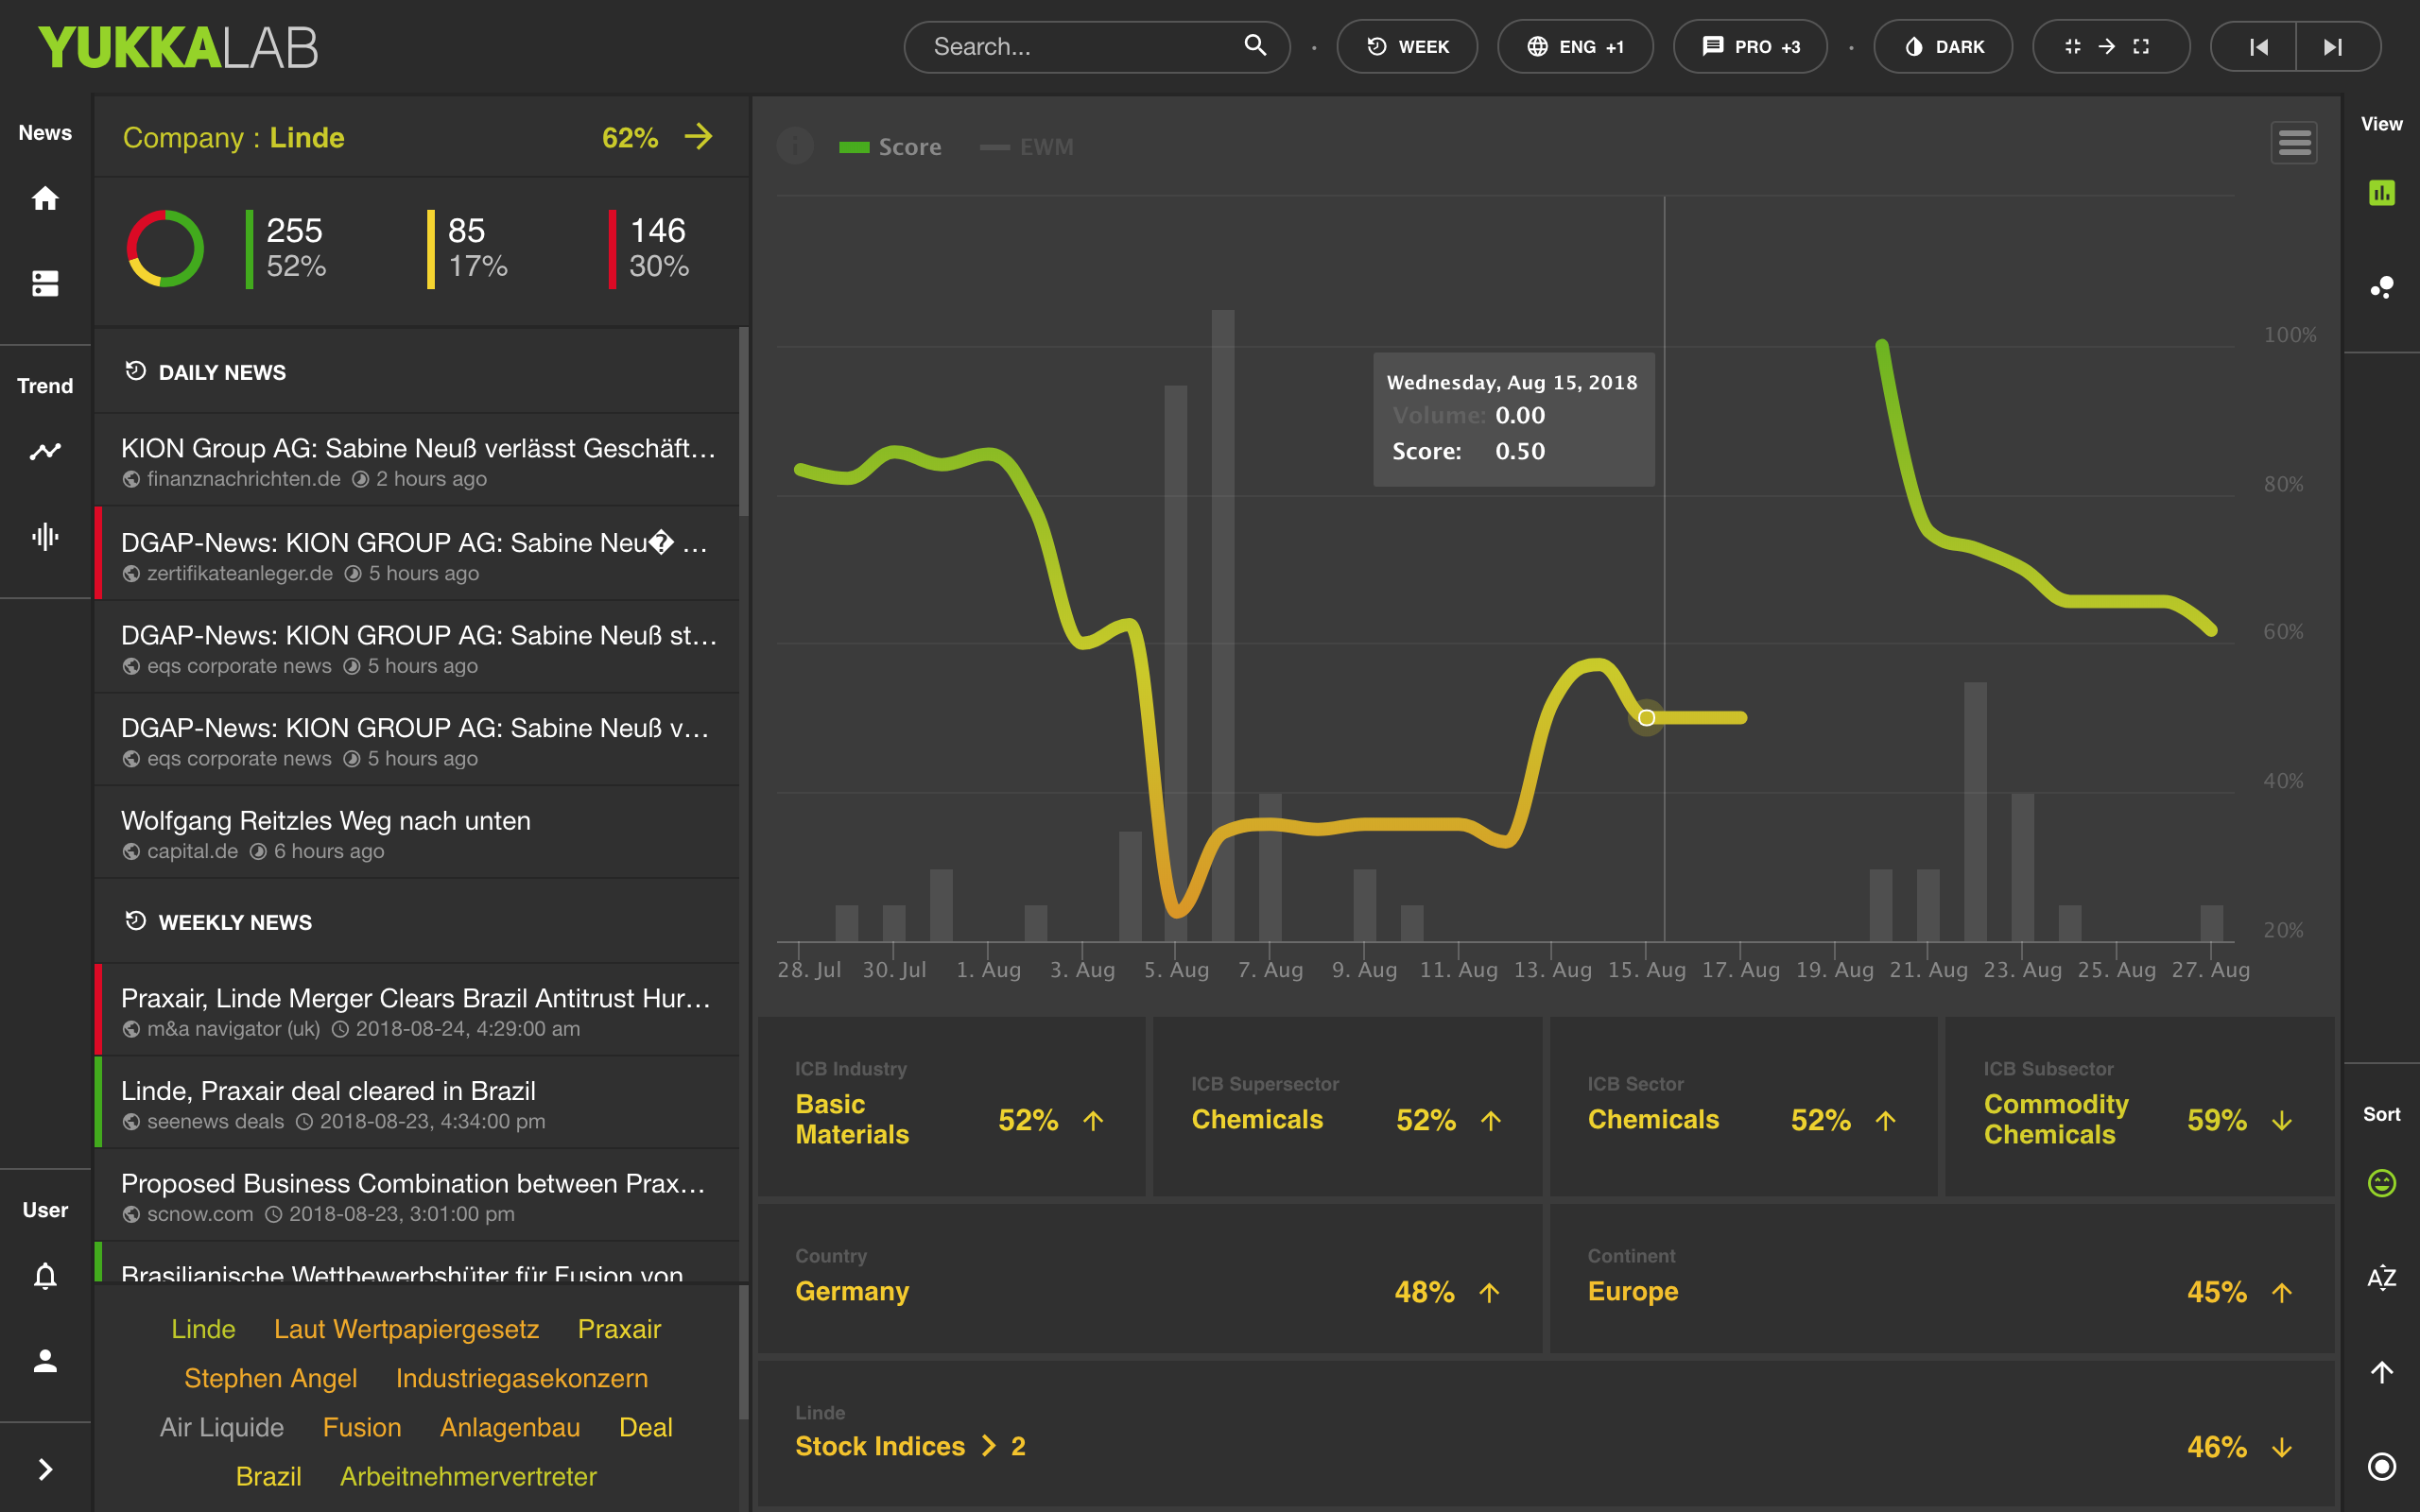The width and height of the screenshot is (2420, 1512).
Task: Filter by 255 positive news count
Action: (x=287, y=248)
